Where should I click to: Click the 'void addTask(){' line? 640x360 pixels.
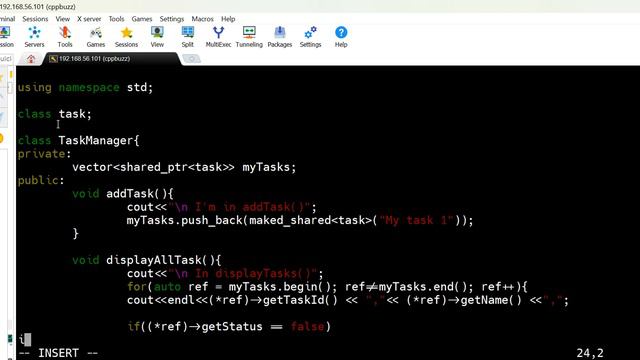tap(123, 193)
